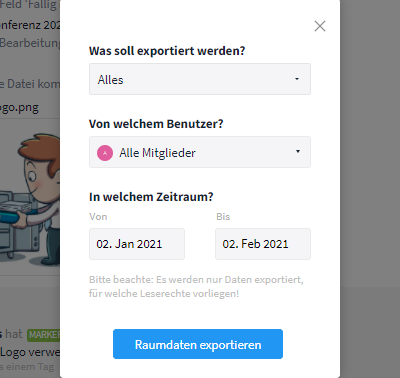The width and height of the screenshot is (400, 378).
Task: Expand the caret next to Alle Mitglieder
Action: (298, 151)
